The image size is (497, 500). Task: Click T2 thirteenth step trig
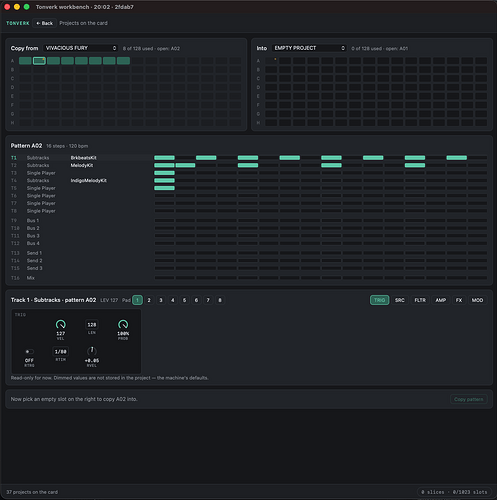pyautogui.click(x=415, y=165)
